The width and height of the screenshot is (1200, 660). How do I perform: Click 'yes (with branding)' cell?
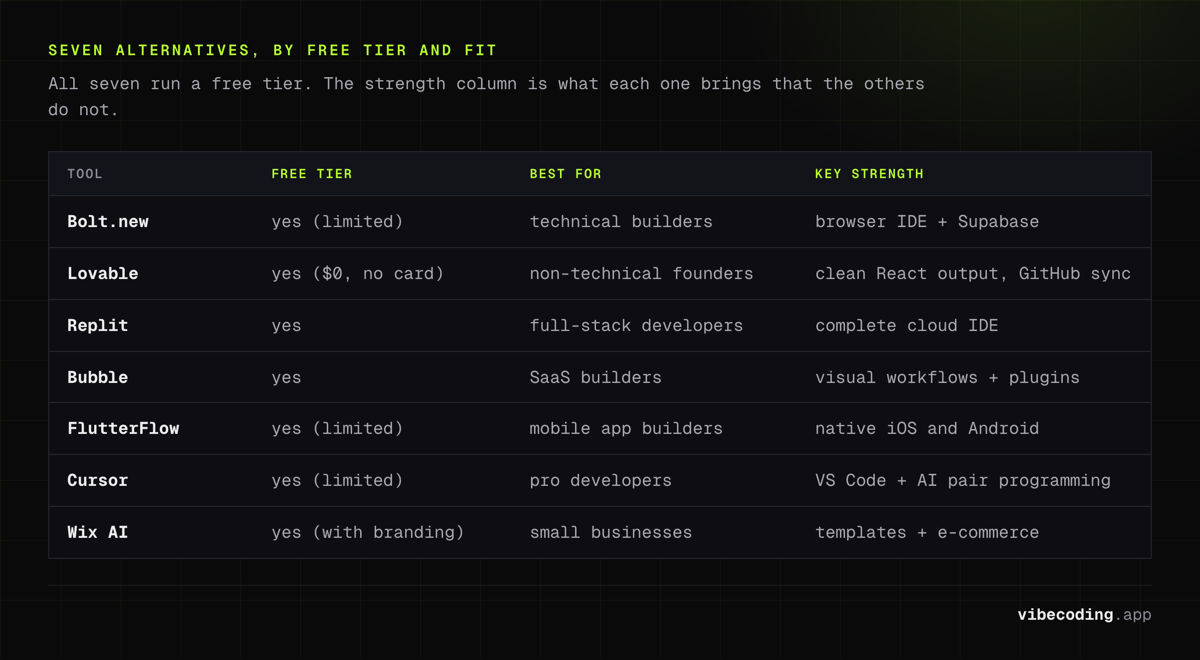[368, 533]
